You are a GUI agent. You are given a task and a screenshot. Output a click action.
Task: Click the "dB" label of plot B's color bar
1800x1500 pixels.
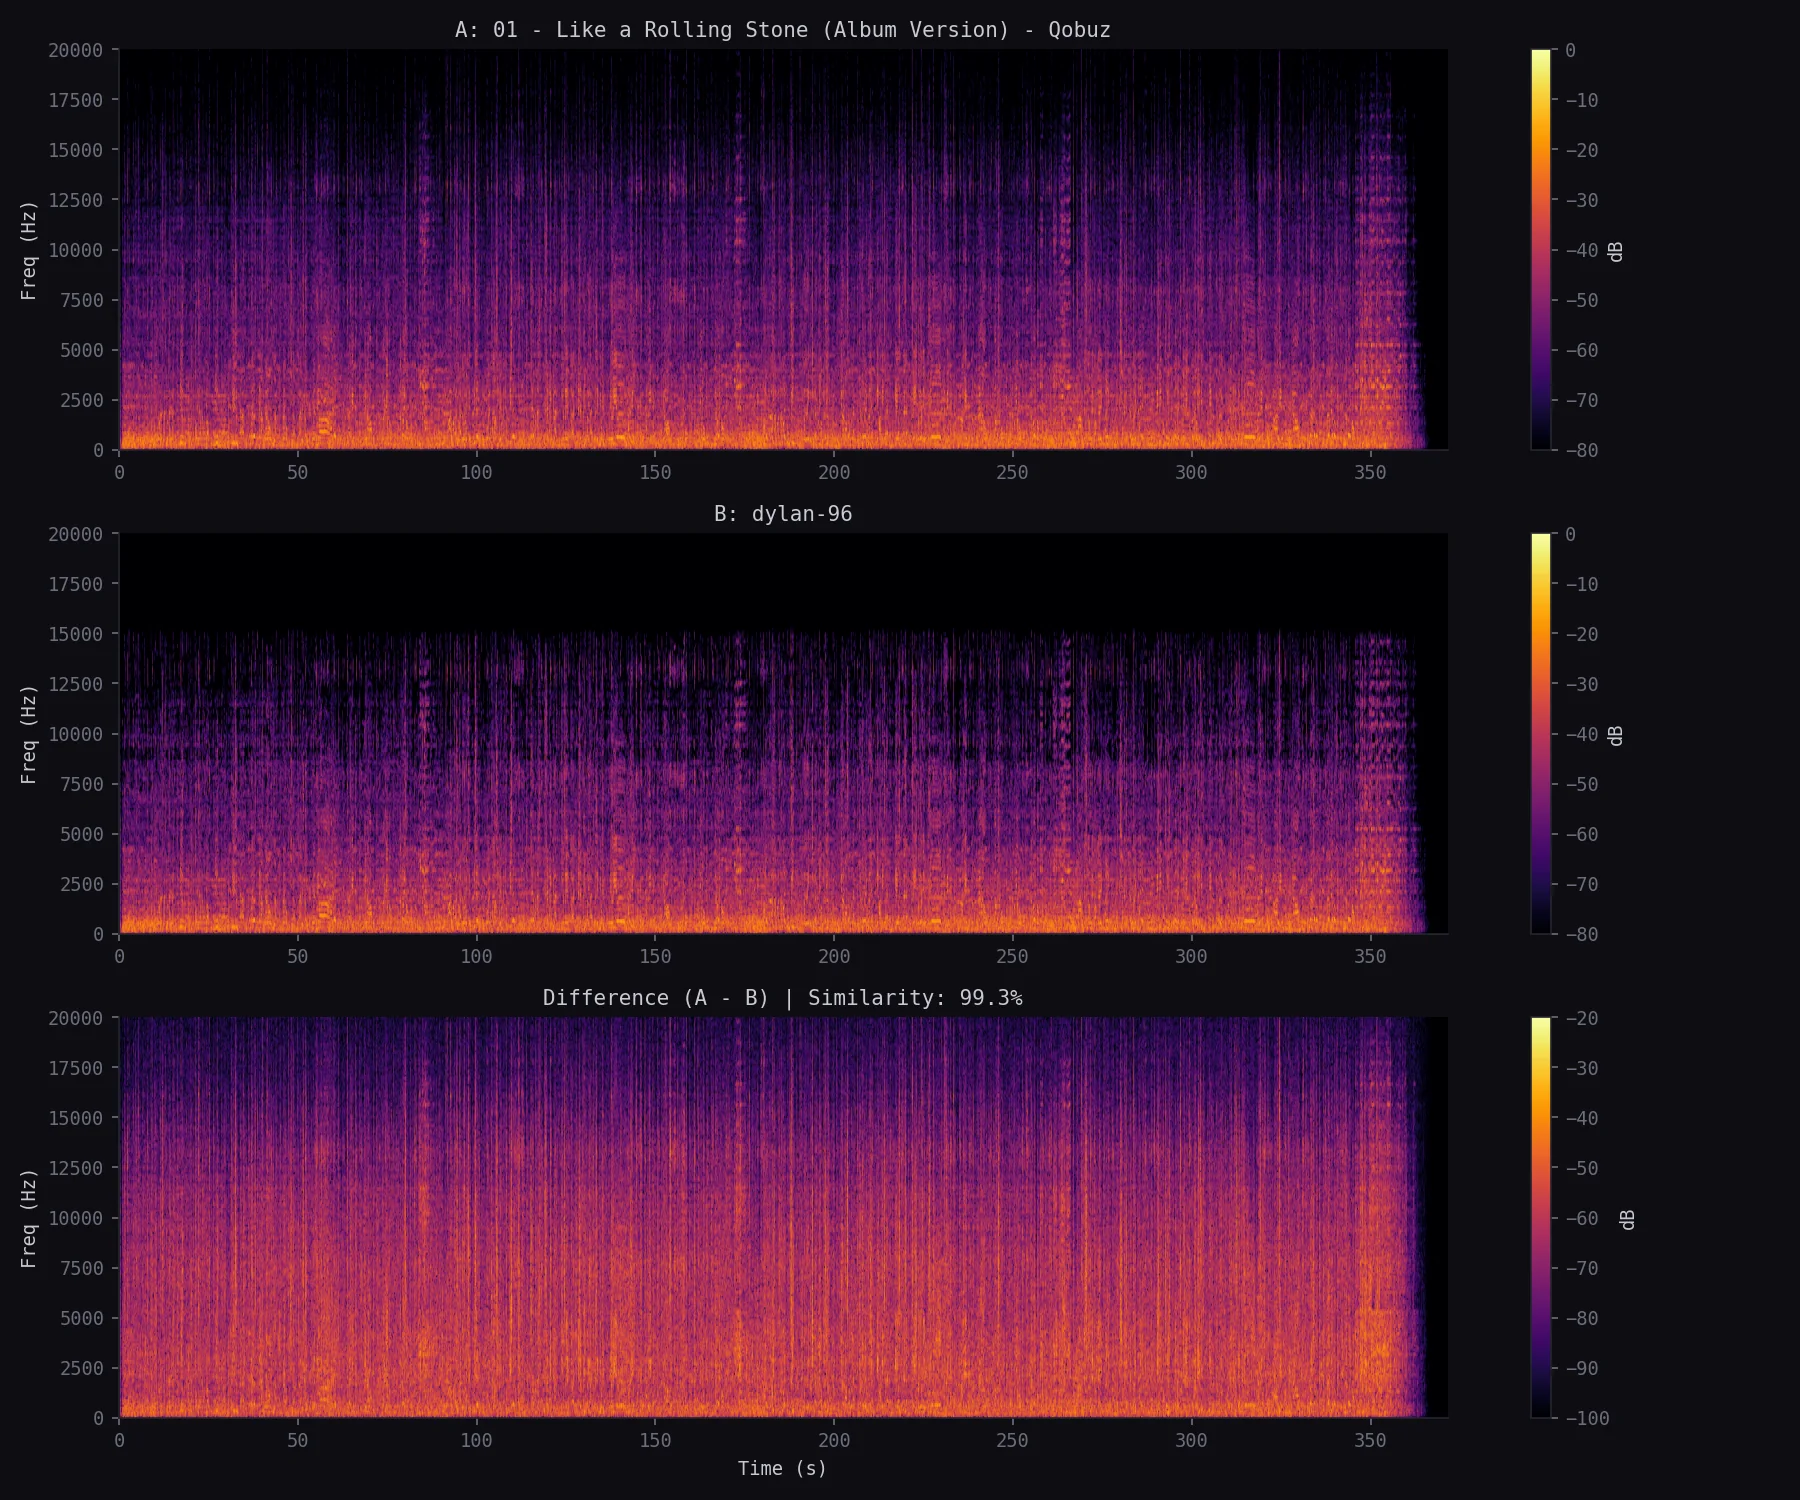(x=1616, y=735)
